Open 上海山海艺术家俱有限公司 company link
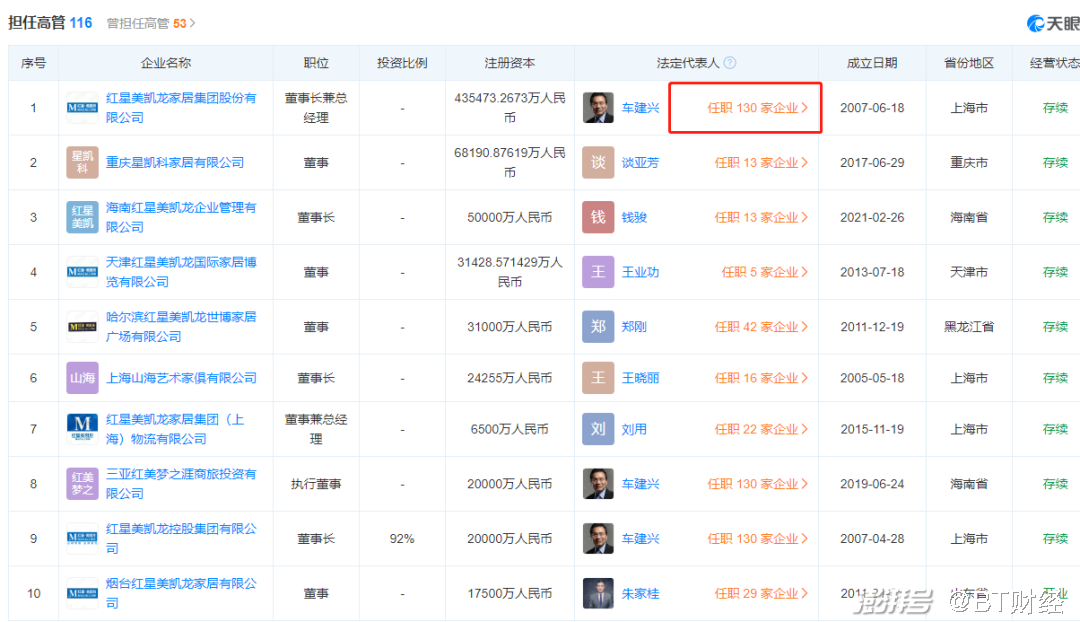This screenshot has width=1080, height=622. pyautogui.click(x=181, y=378)
